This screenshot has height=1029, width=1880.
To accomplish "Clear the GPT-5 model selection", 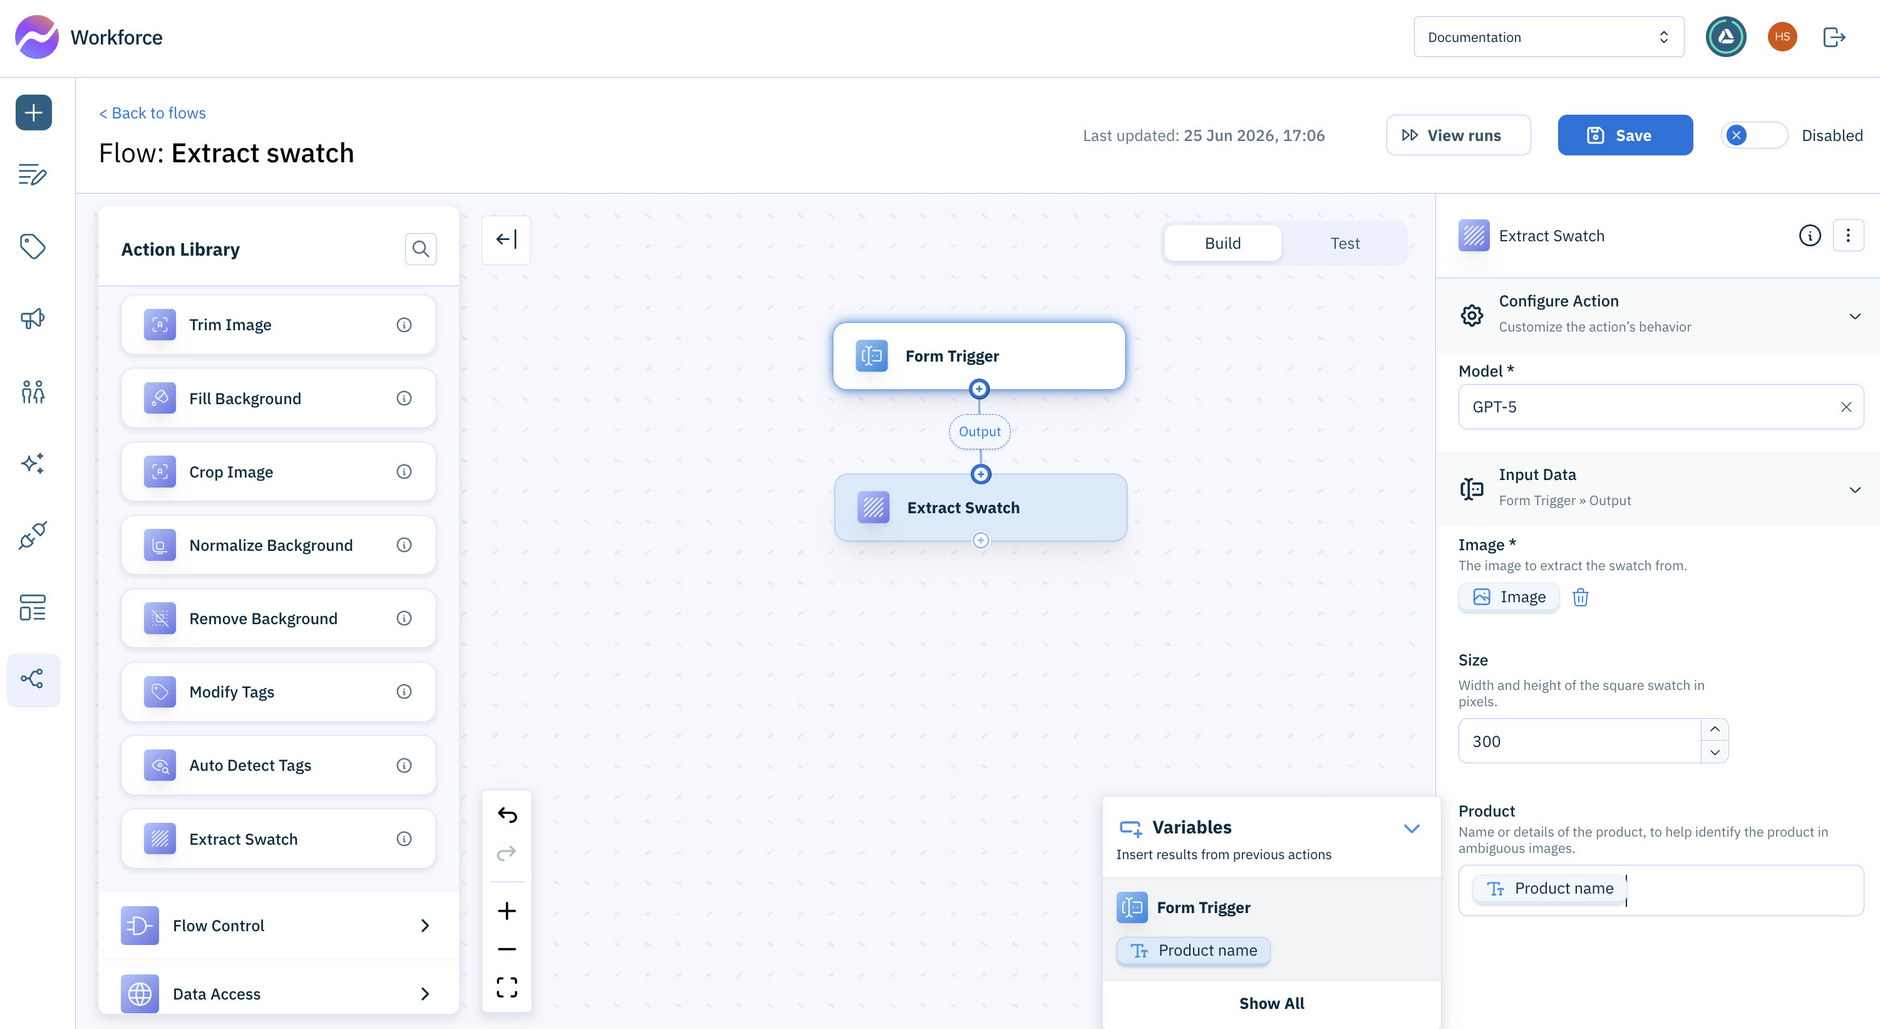I will pos(1846,407).
